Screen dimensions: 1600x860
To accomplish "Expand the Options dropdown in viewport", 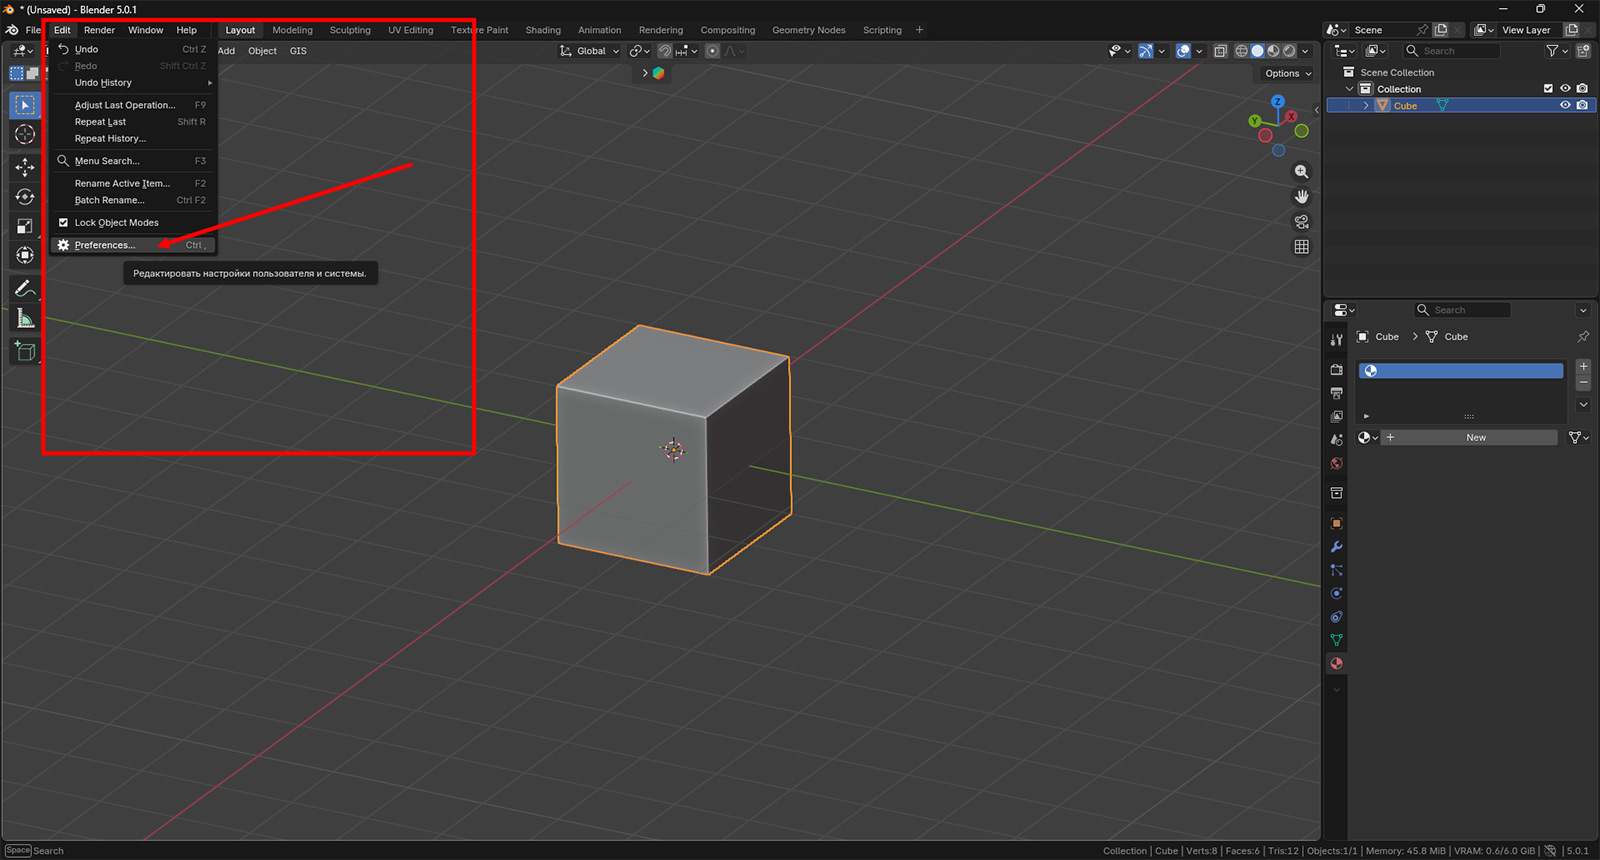I will tap(1287, 74).
